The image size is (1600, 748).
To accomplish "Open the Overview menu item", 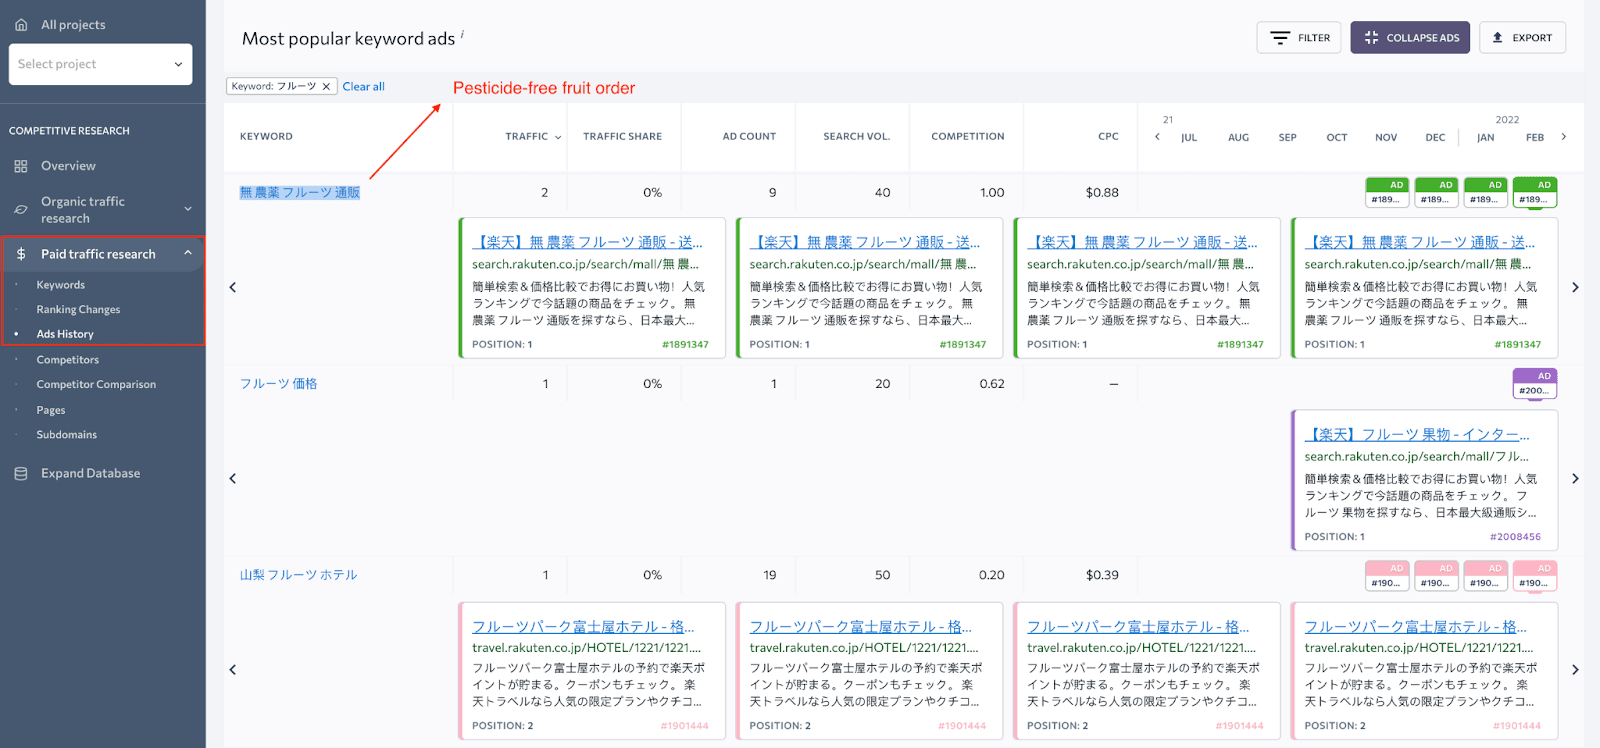I will pyautogui.click(x=68, y=166).
